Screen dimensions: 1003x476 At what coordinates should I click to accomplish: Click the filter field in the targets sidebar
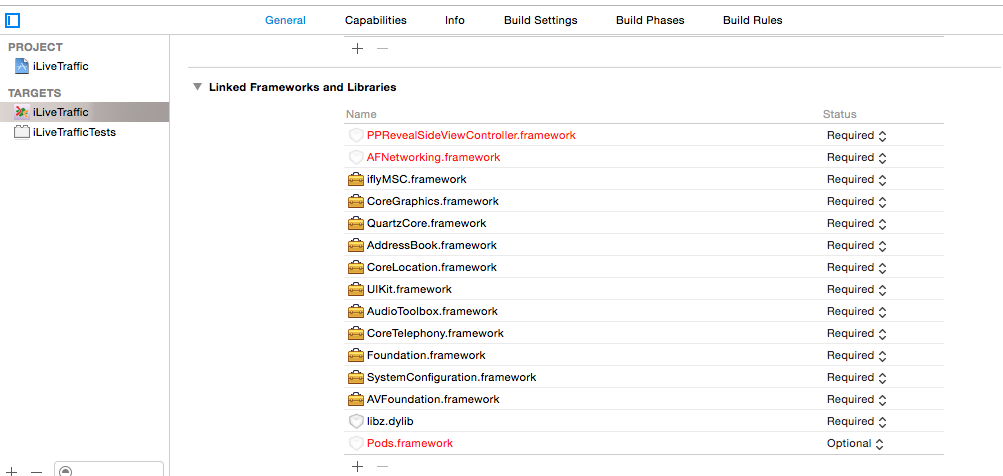109,470
